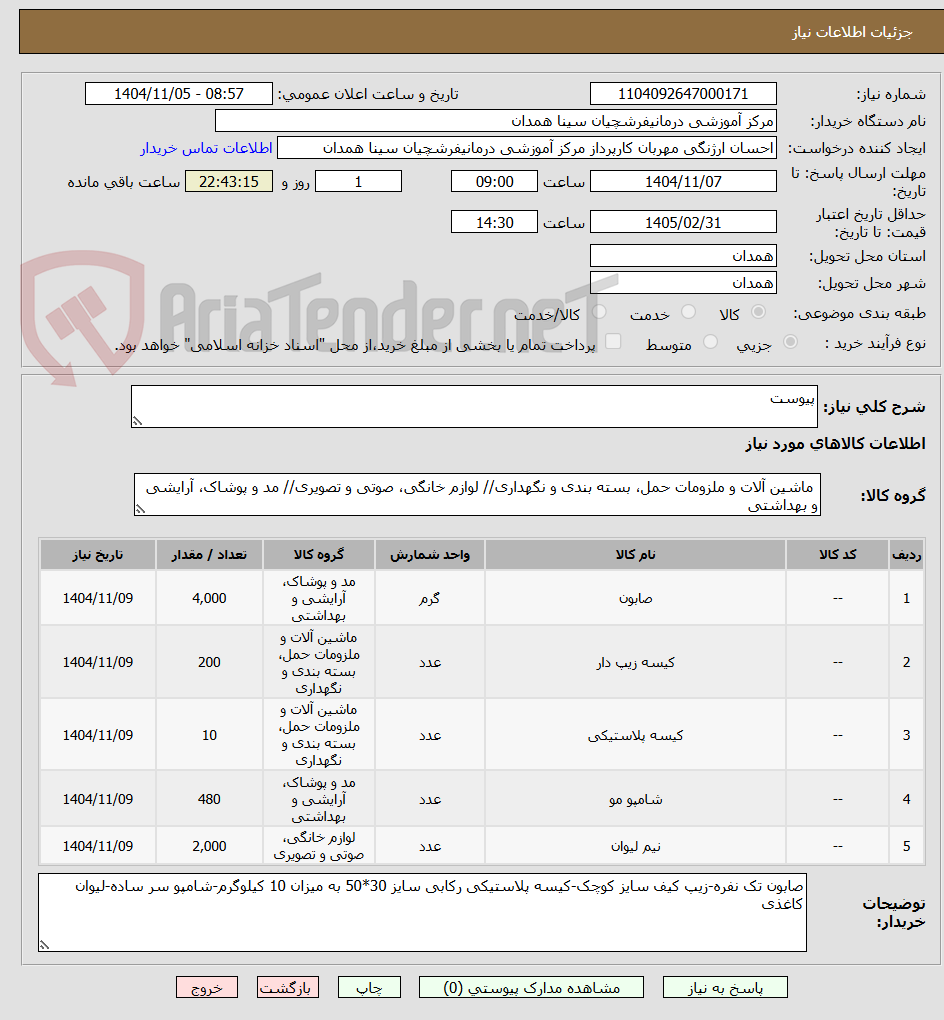944x1020 pixels.
Task: Click the شامپو مو item name
Action: (x=635, y=799)
